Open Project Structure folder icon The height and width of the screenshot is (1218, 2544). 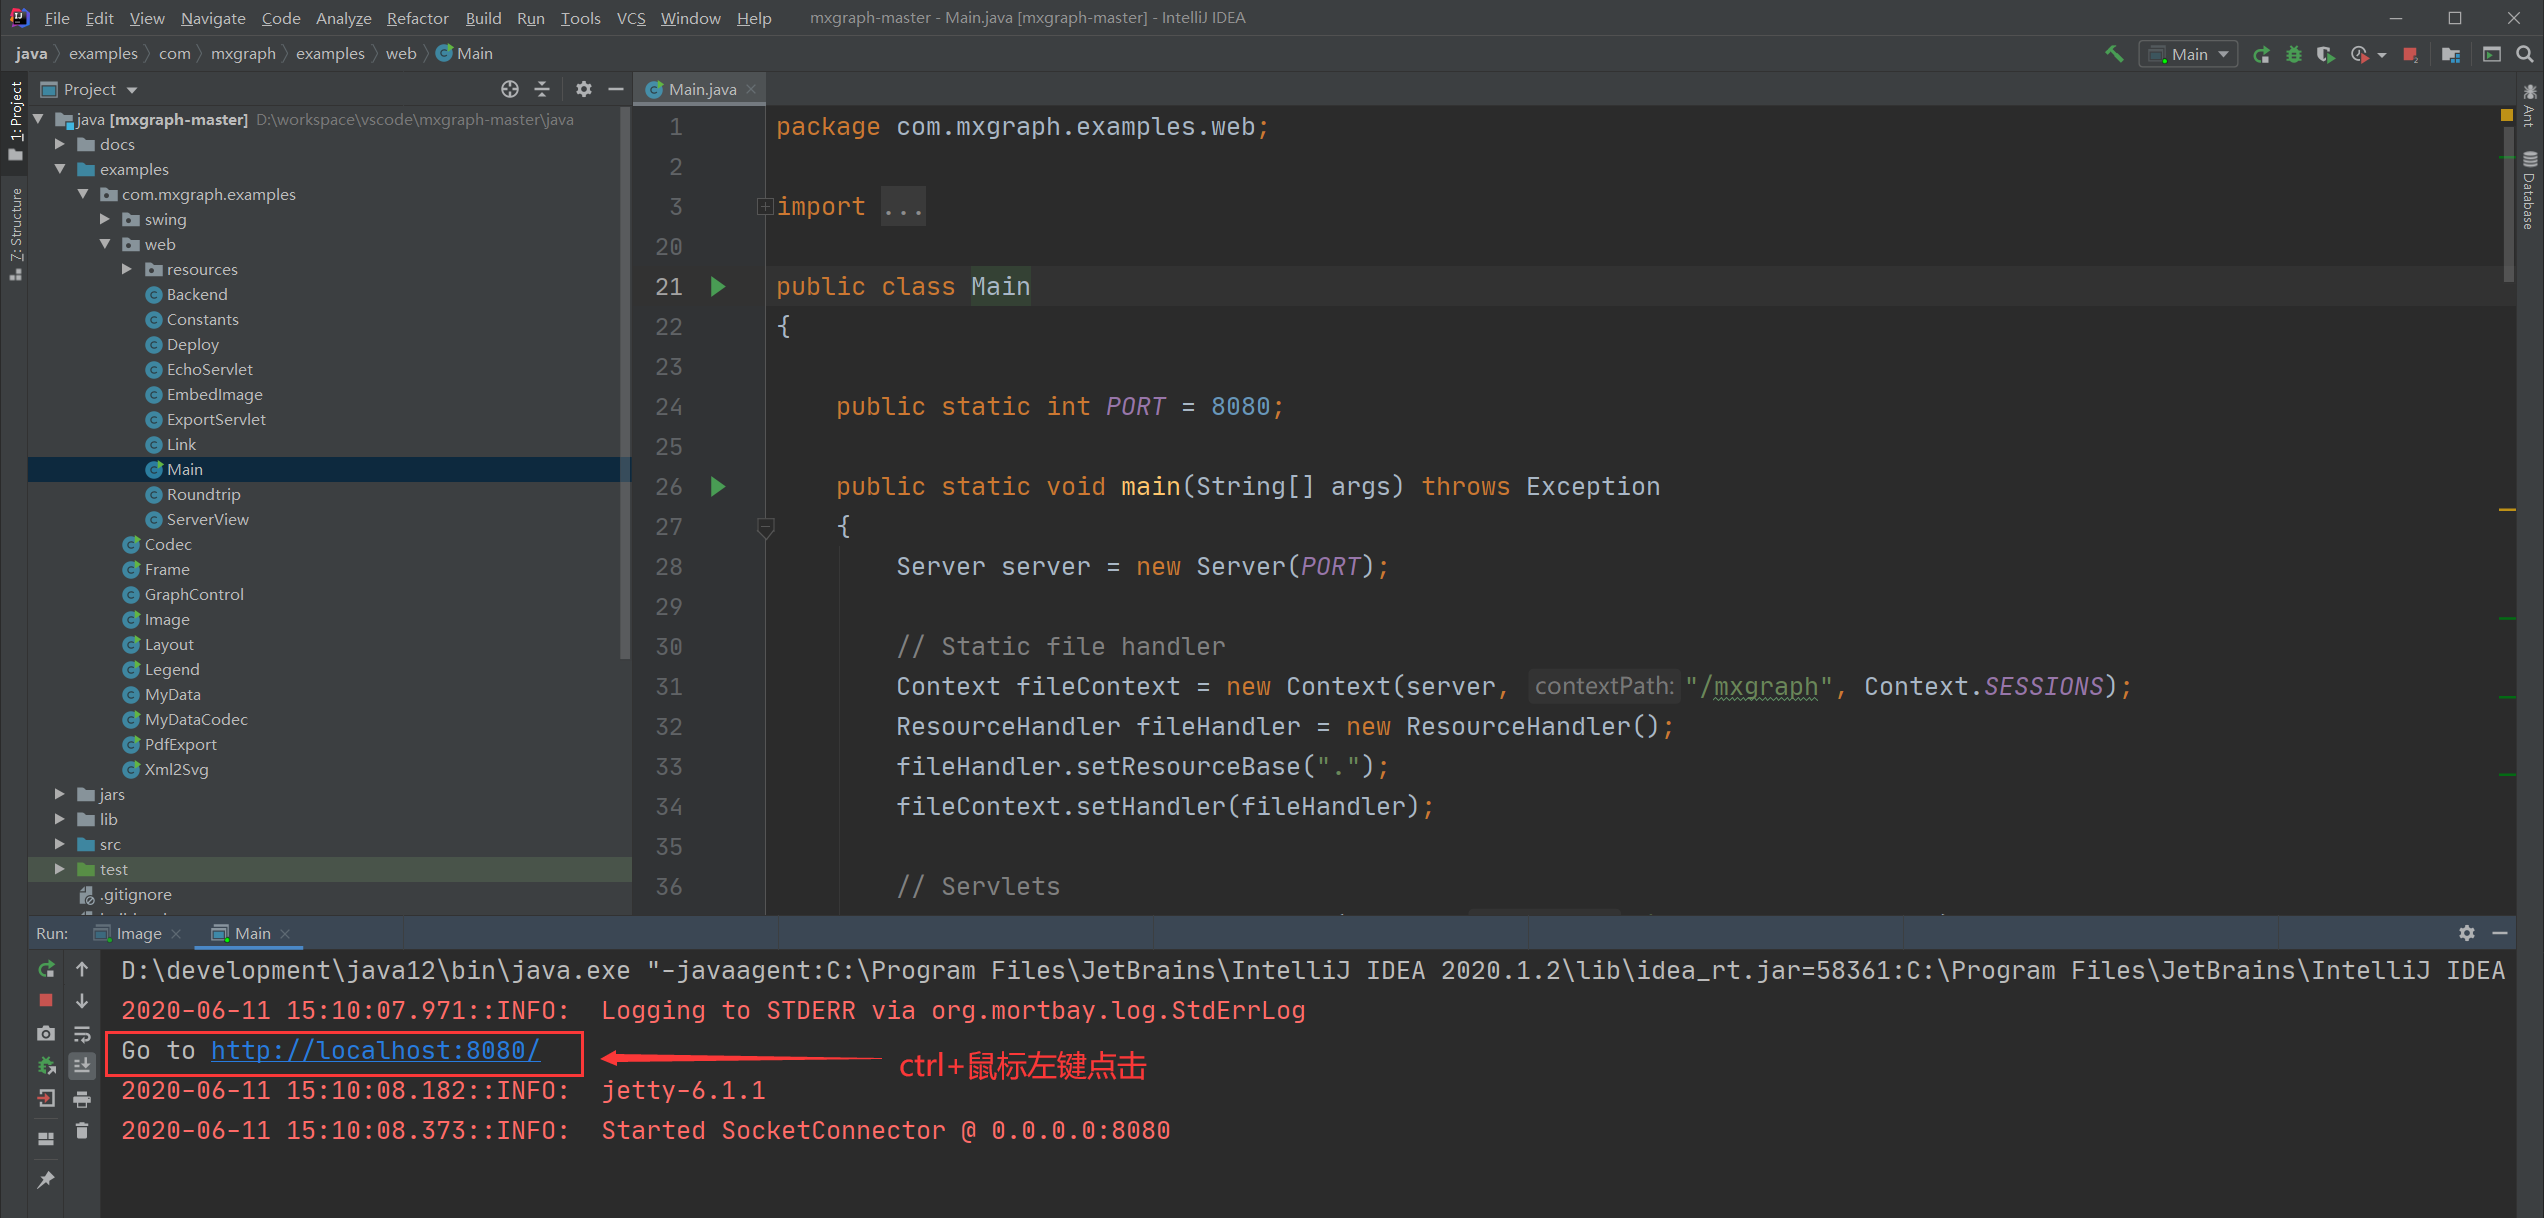click(x=2450, y=54)
